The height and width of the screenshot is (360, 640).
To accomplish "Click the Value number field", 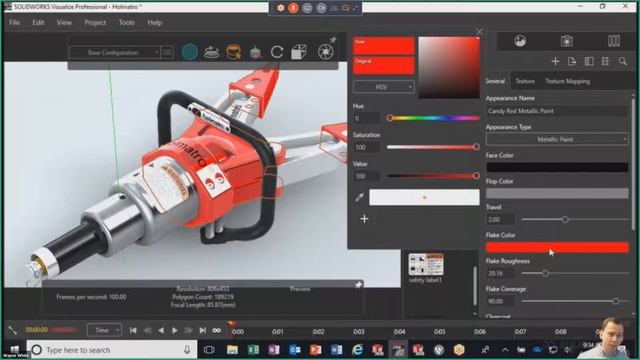I will click(x=366, y=176).
